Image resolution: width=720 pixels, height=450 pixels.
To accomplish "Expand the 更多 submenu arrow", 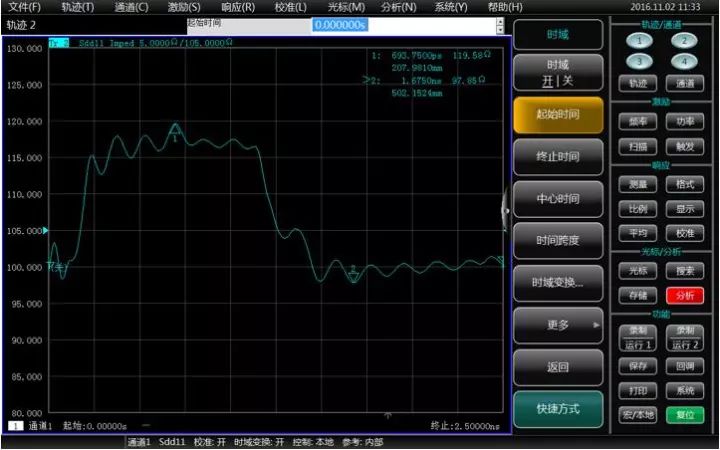I will [x=596, y=325].
